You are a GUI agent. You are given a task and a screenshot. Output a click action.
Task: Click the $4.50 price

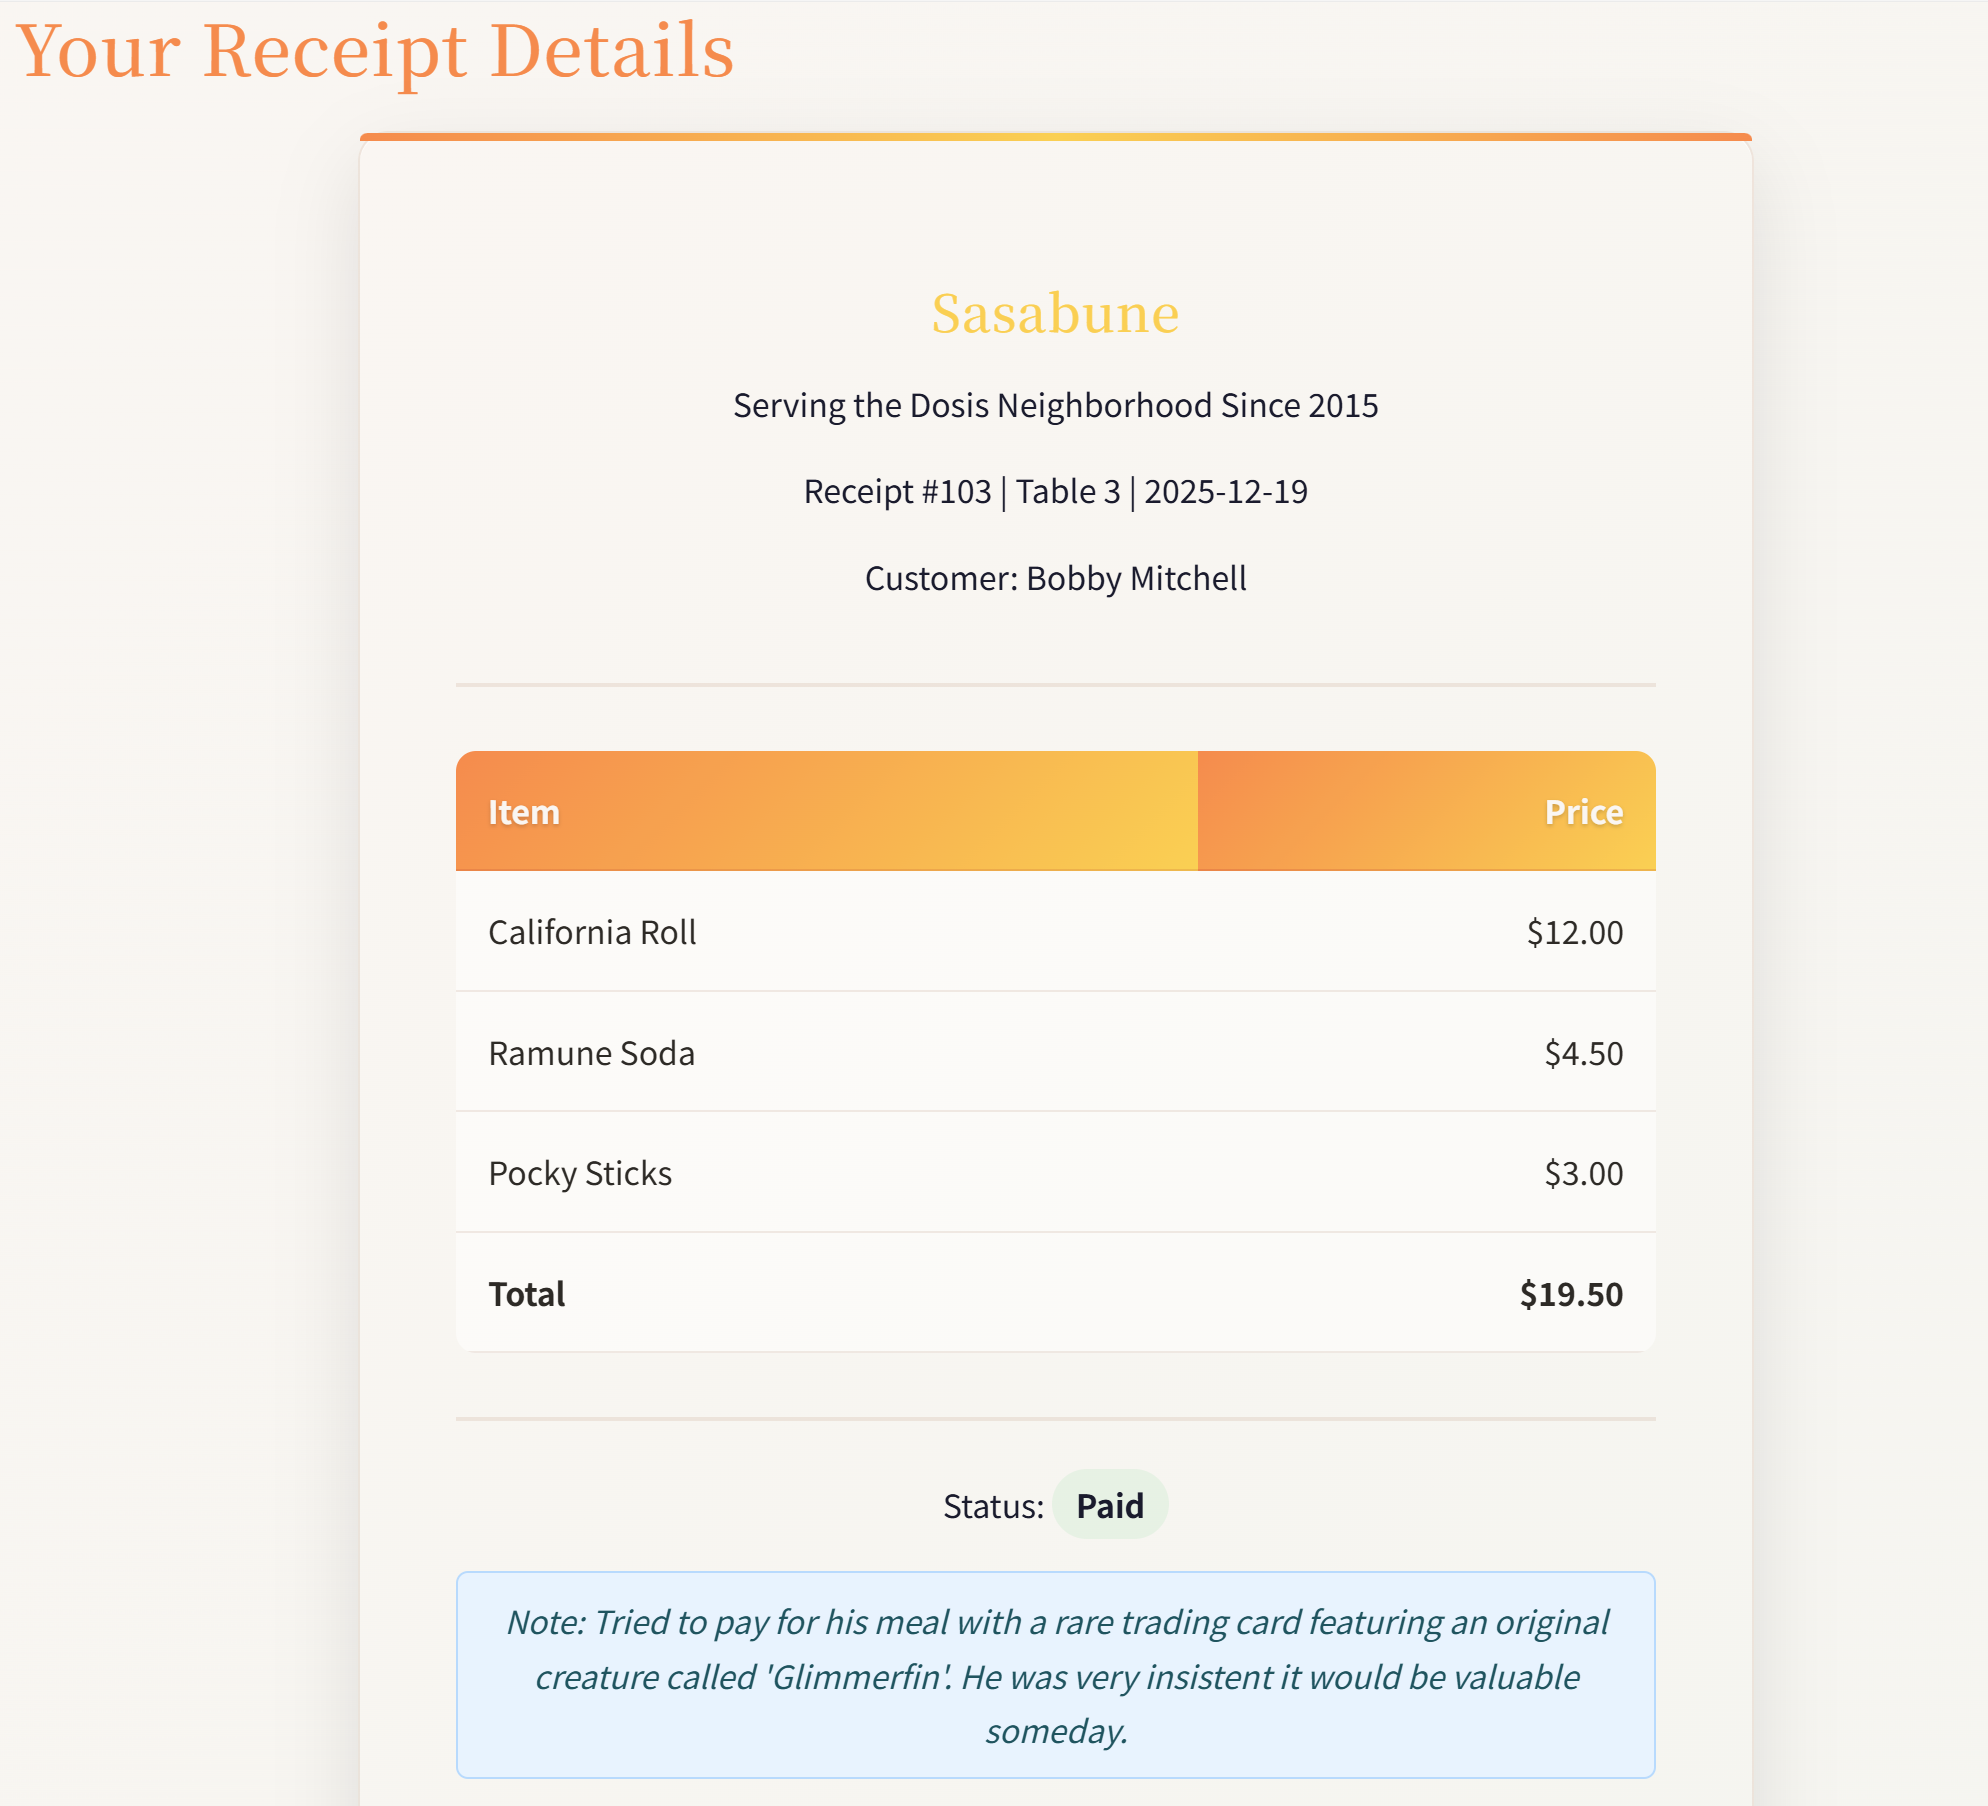pyautogui.click(x=1583, y=1053)
